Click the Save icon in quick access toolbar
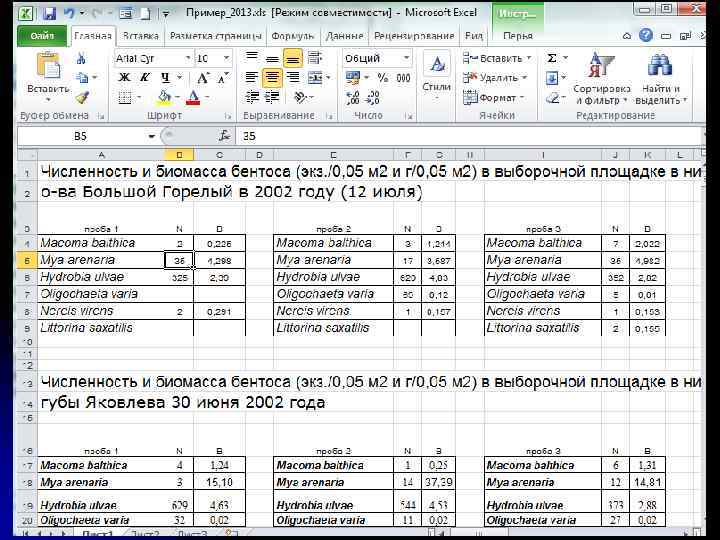Screen dimensions: 720x540 49,13
